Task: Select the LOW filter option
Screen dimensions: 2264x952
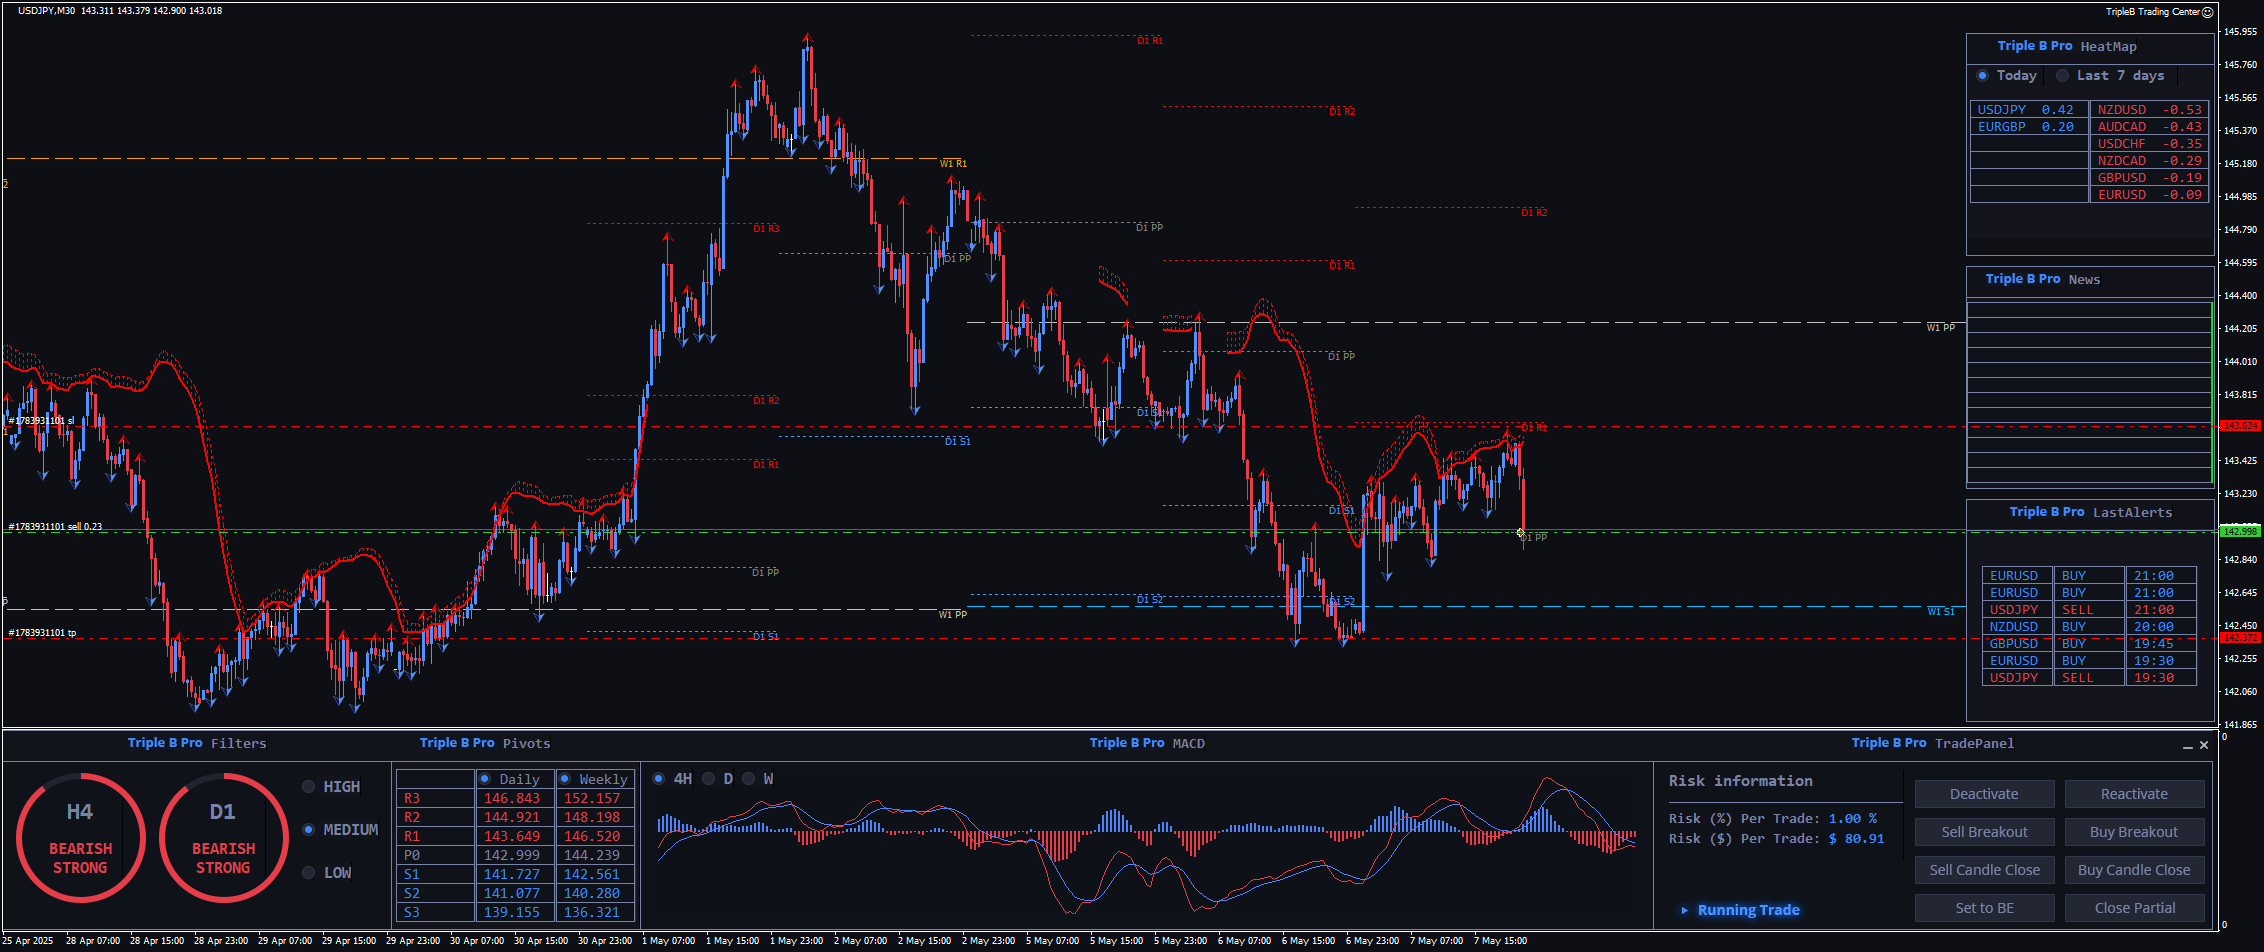Action: point(309,873)
